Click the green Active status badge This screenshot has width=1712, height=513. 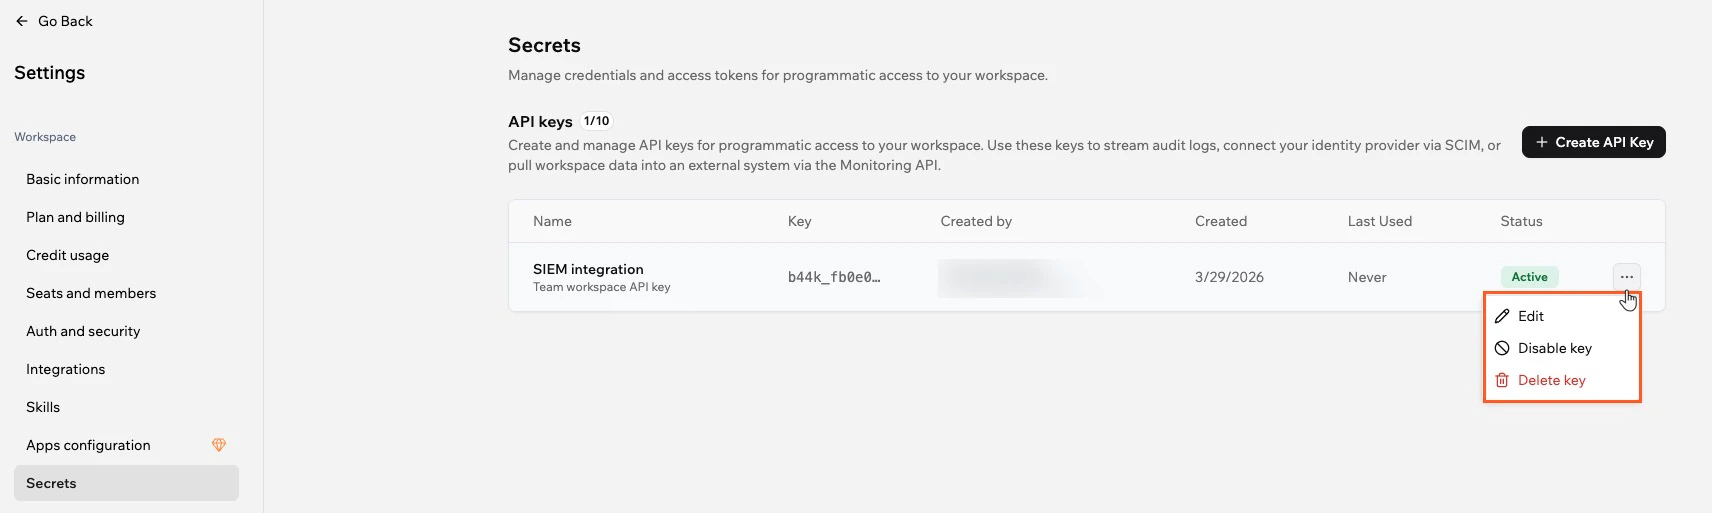(1529, 277)
